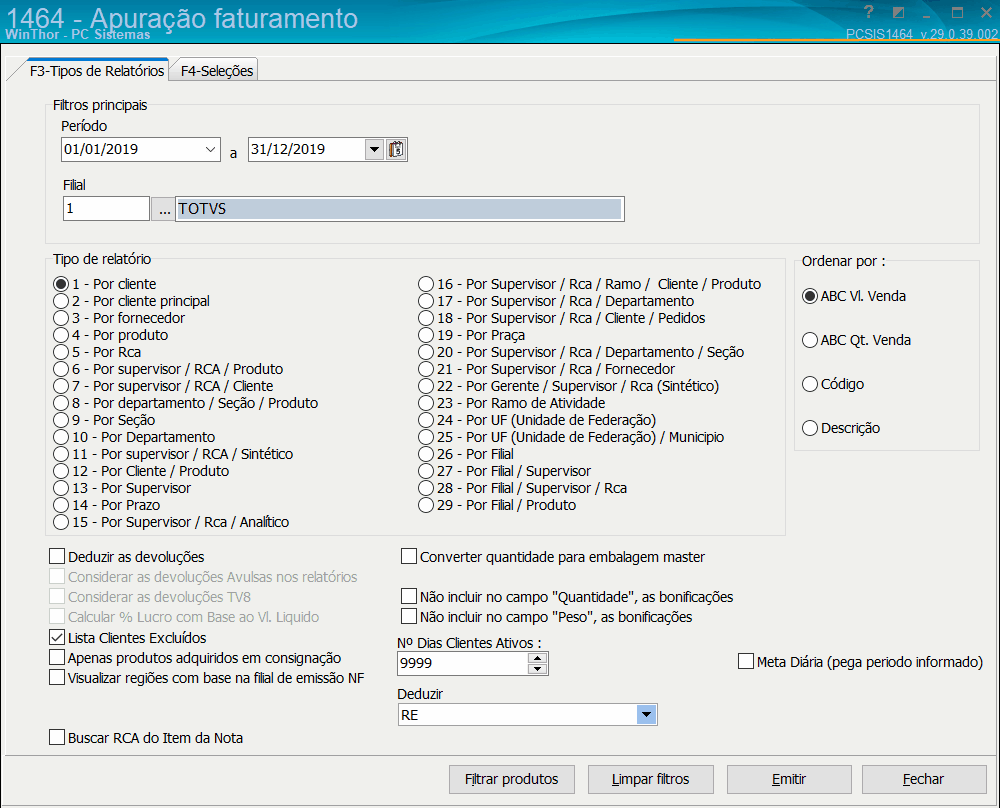Click the Filial code input field
Image resolution: width=1000 pixels, height=808 pixels.
click(106, 209)
